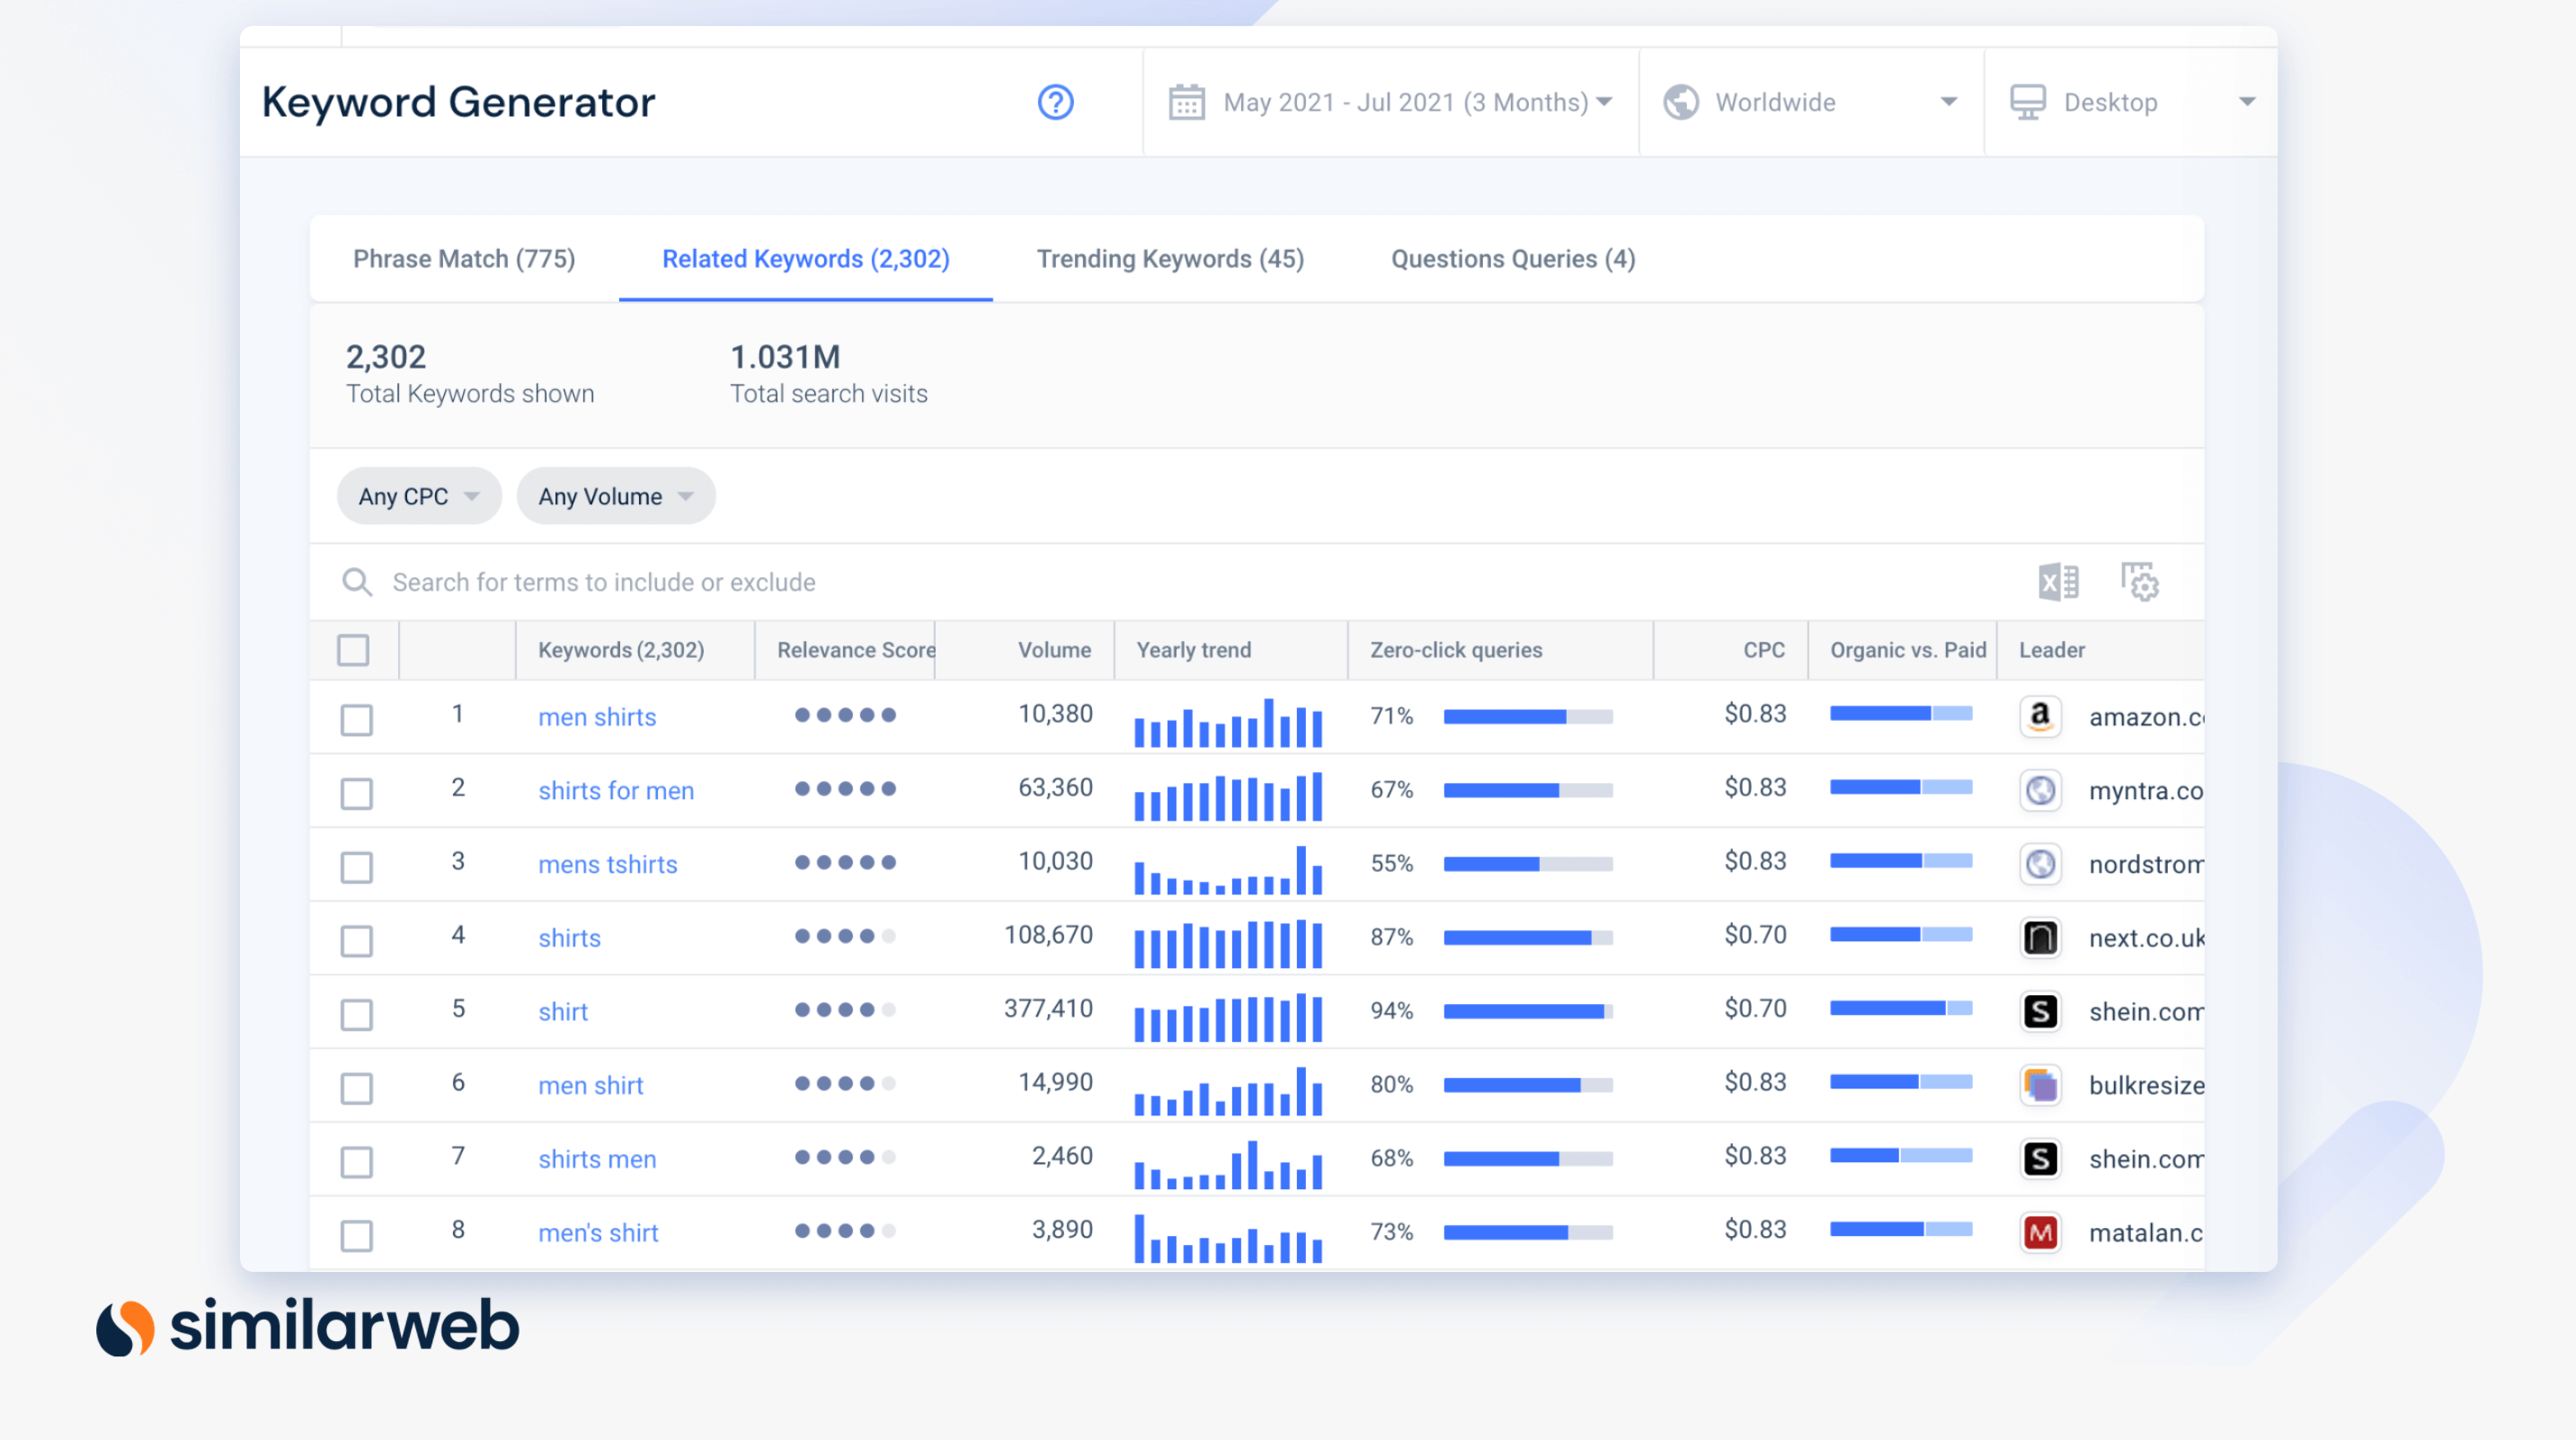Sort by Volume column header
2576x1440 pixels.
tap(1054, 650)
